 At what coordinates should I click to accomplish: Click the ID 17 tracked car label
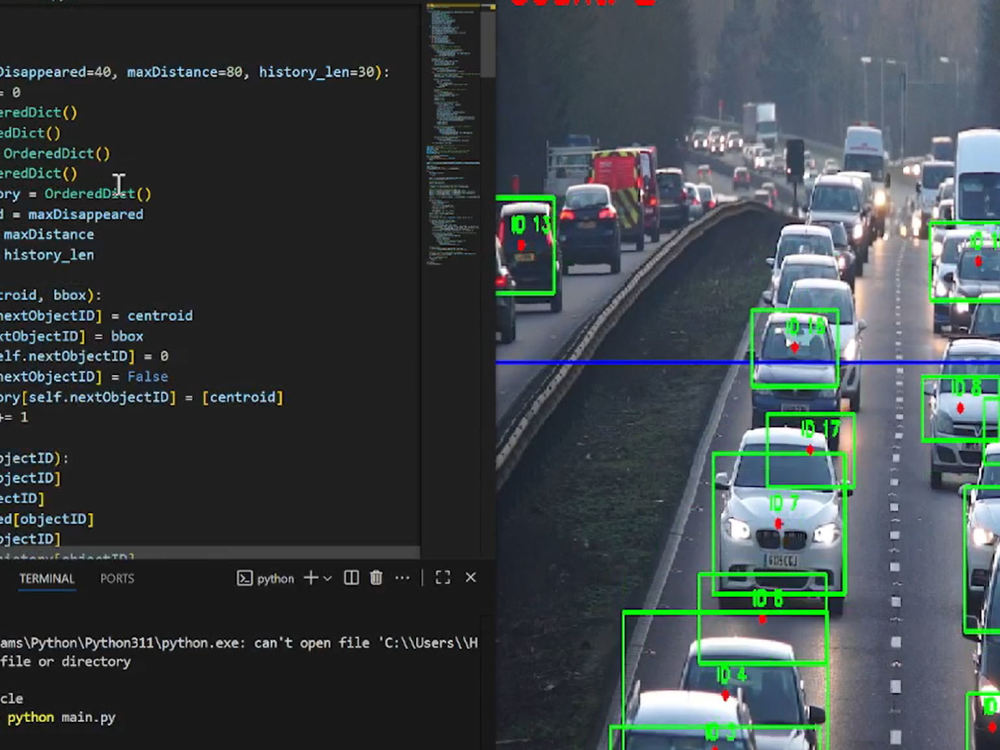click(820, 429)
